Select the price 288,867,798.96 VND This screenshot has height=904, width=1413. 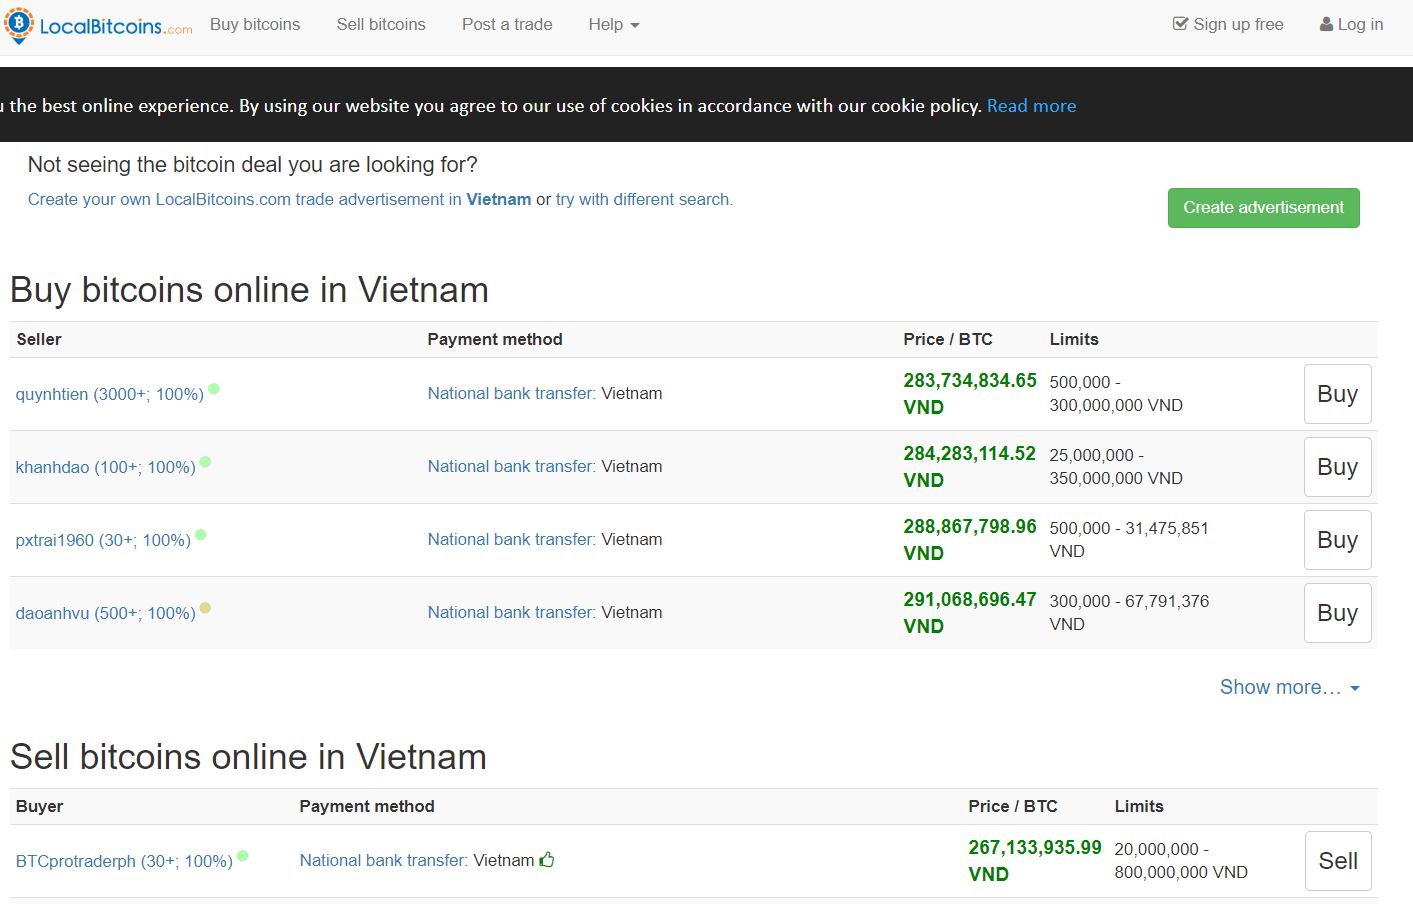tap(970, 540)
